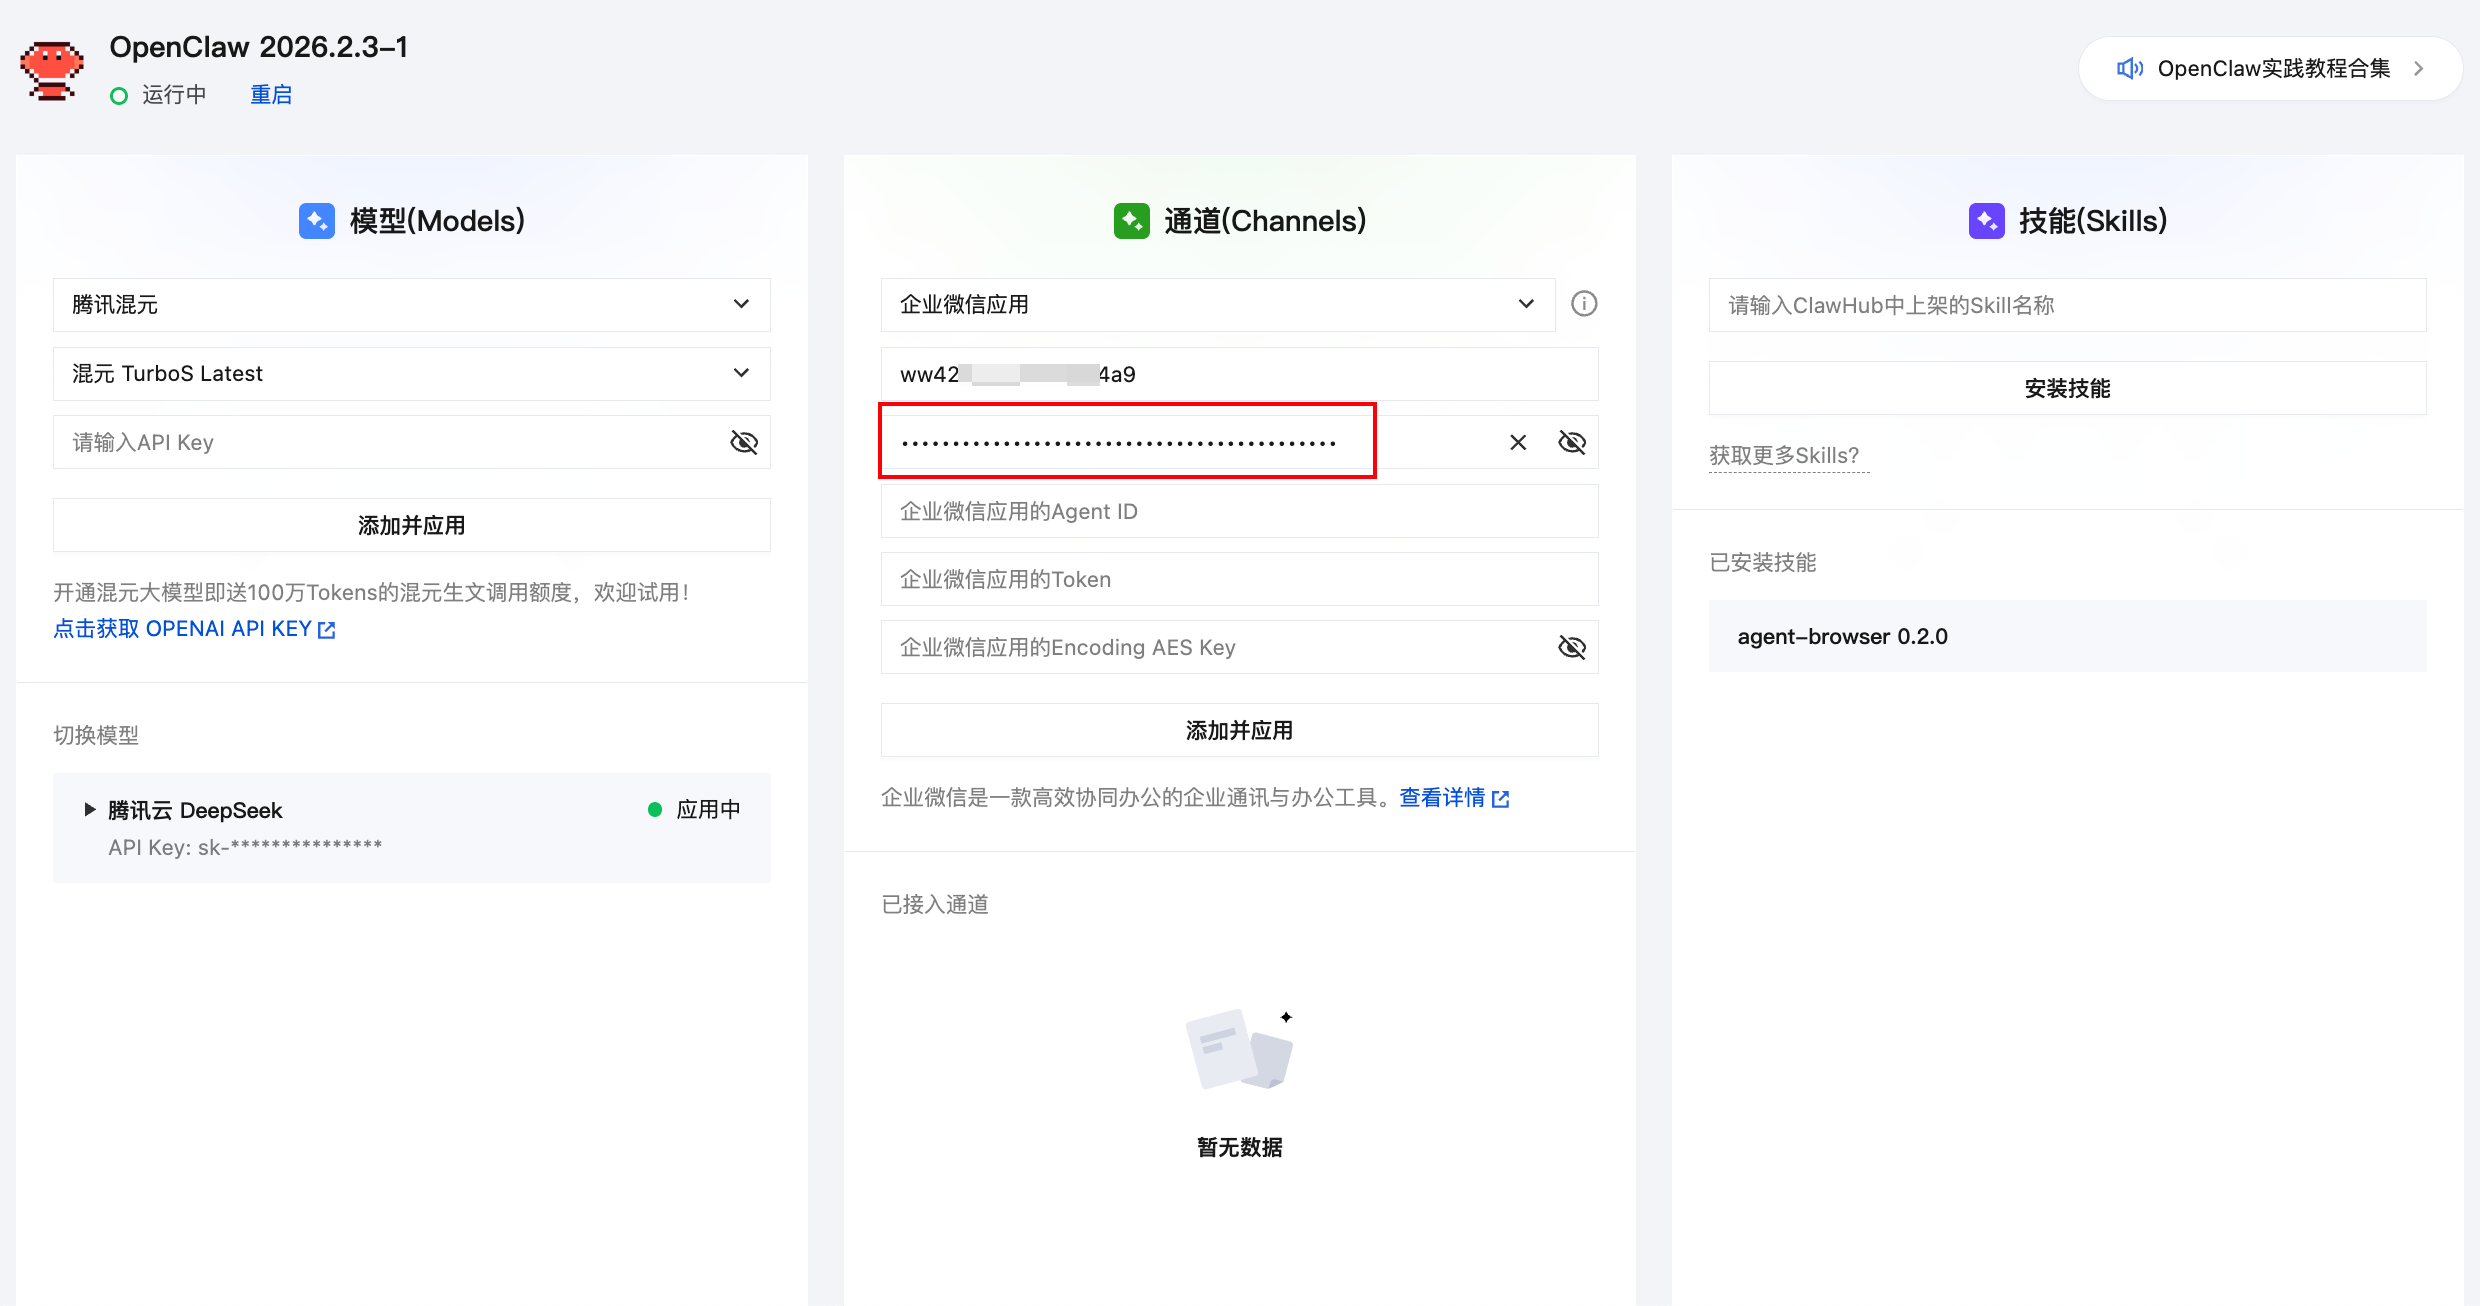Open the 混元 TurboS Latest model dropdown
Viewport: 2480px width, 1306px height.
point(411,374)
